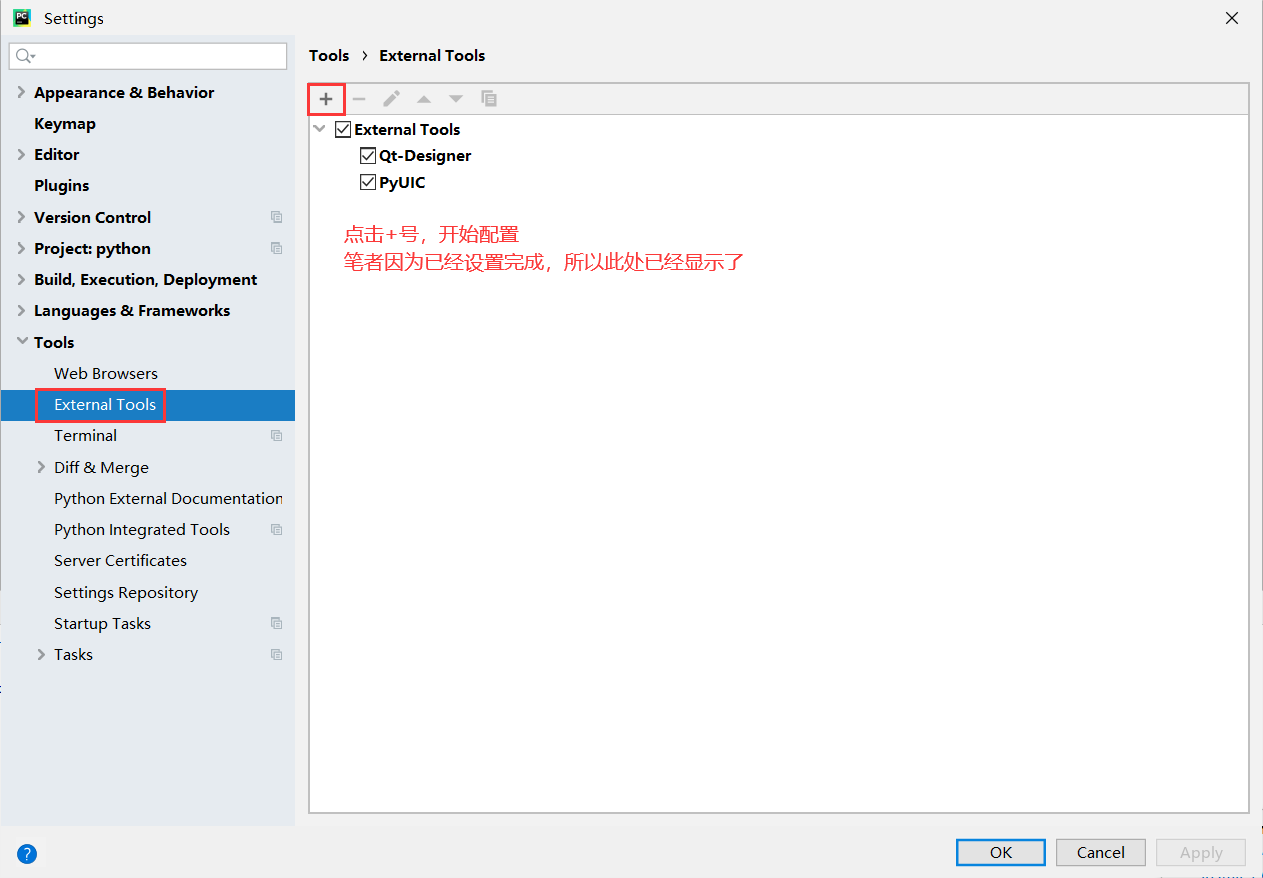Expand the Tasks subsection
The height and width of the screenshot is (878, 1263).
[x=41, y=655]
